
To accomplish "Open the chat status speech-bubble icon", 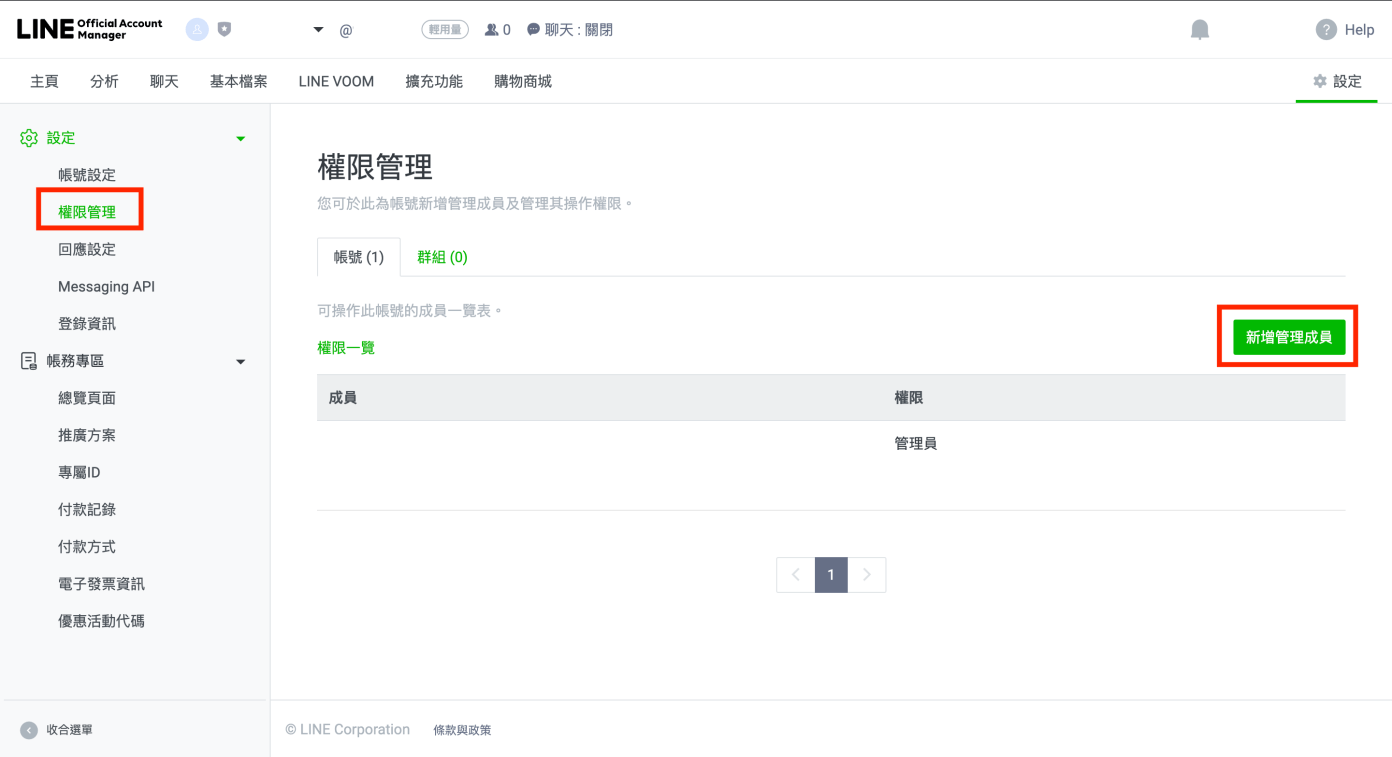I will [533, 29].
